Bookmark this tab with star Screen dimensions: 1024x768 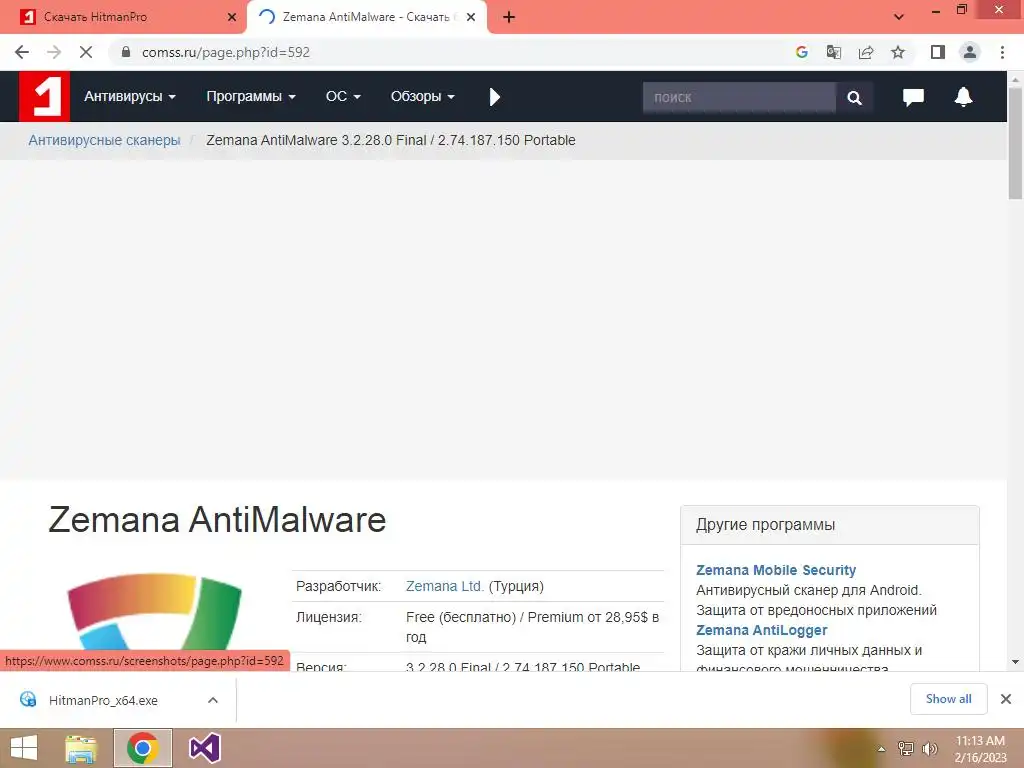click(x=898, y=52)
